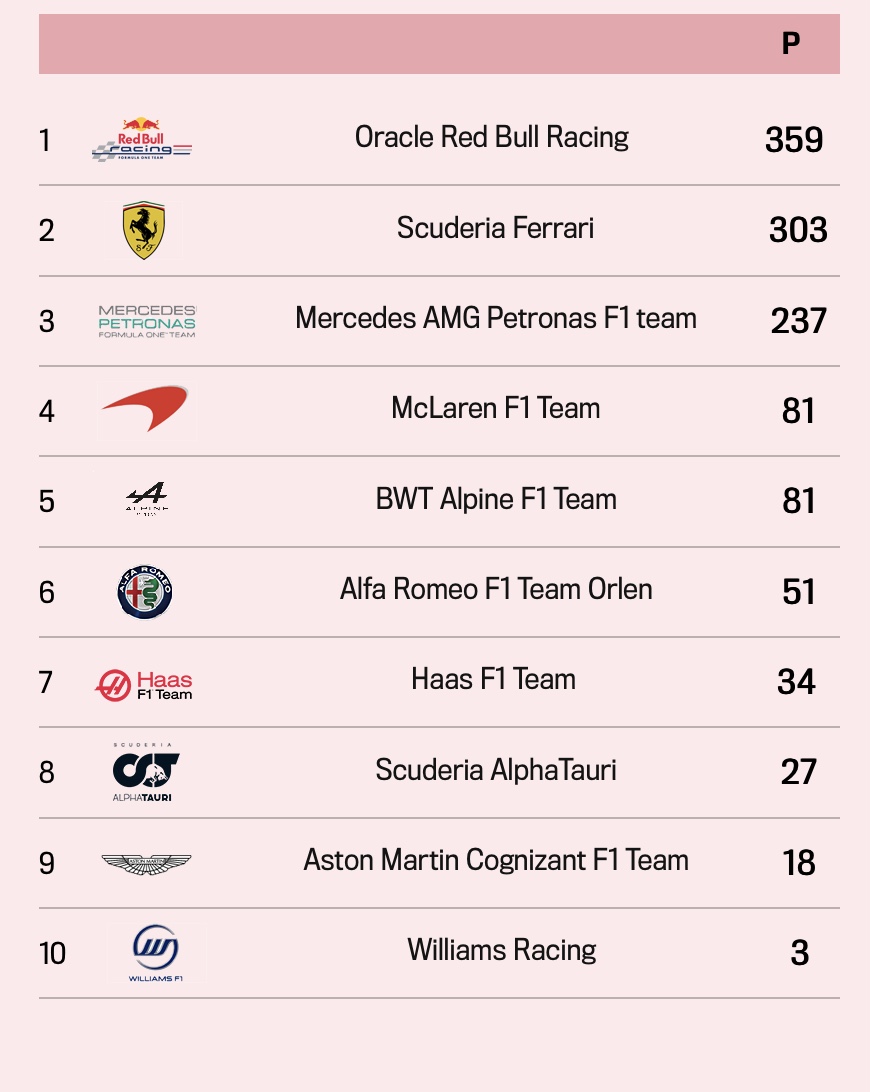
Task: Select the Alpine logo
Action: click(x=147, y=498)
